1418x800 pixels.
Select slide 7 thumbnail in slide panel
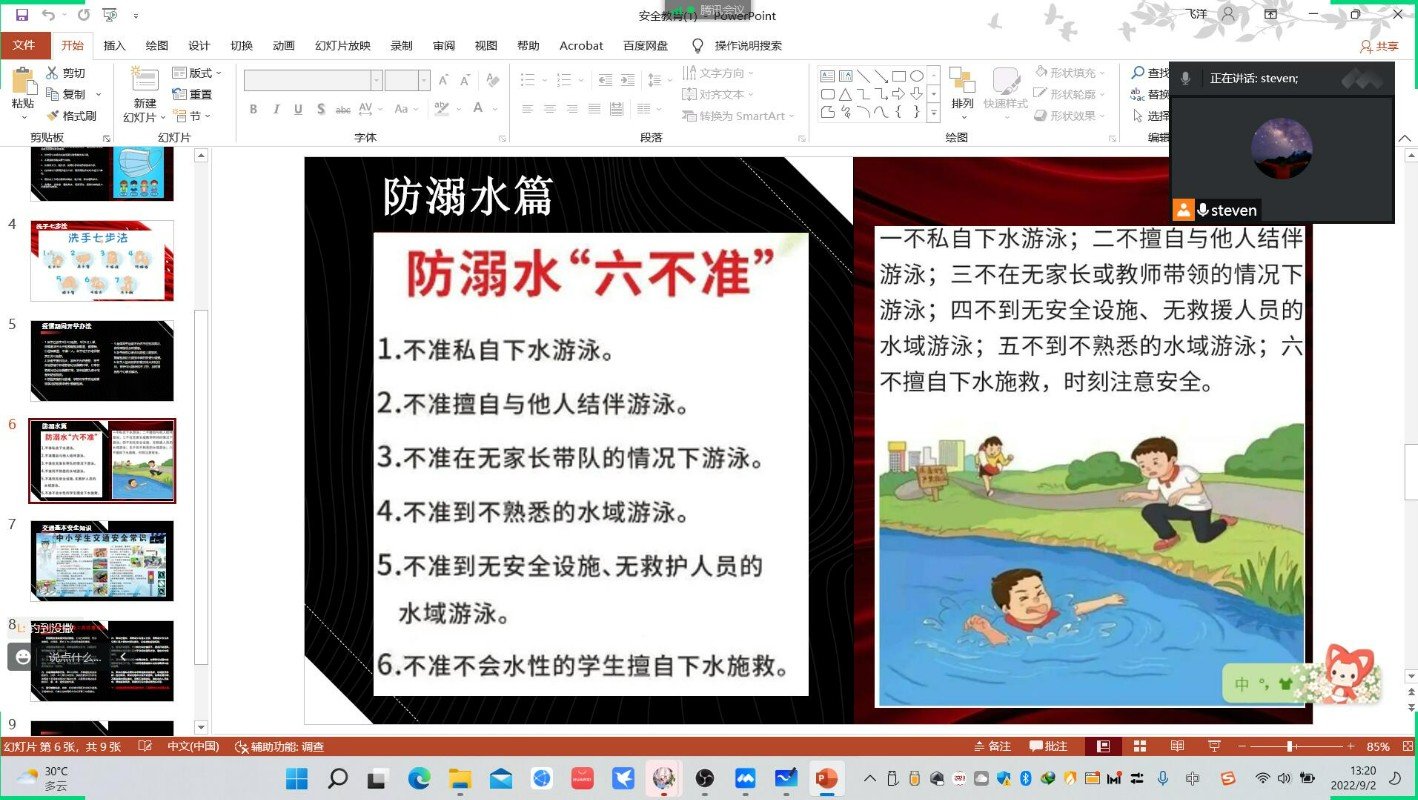[102, 561]
